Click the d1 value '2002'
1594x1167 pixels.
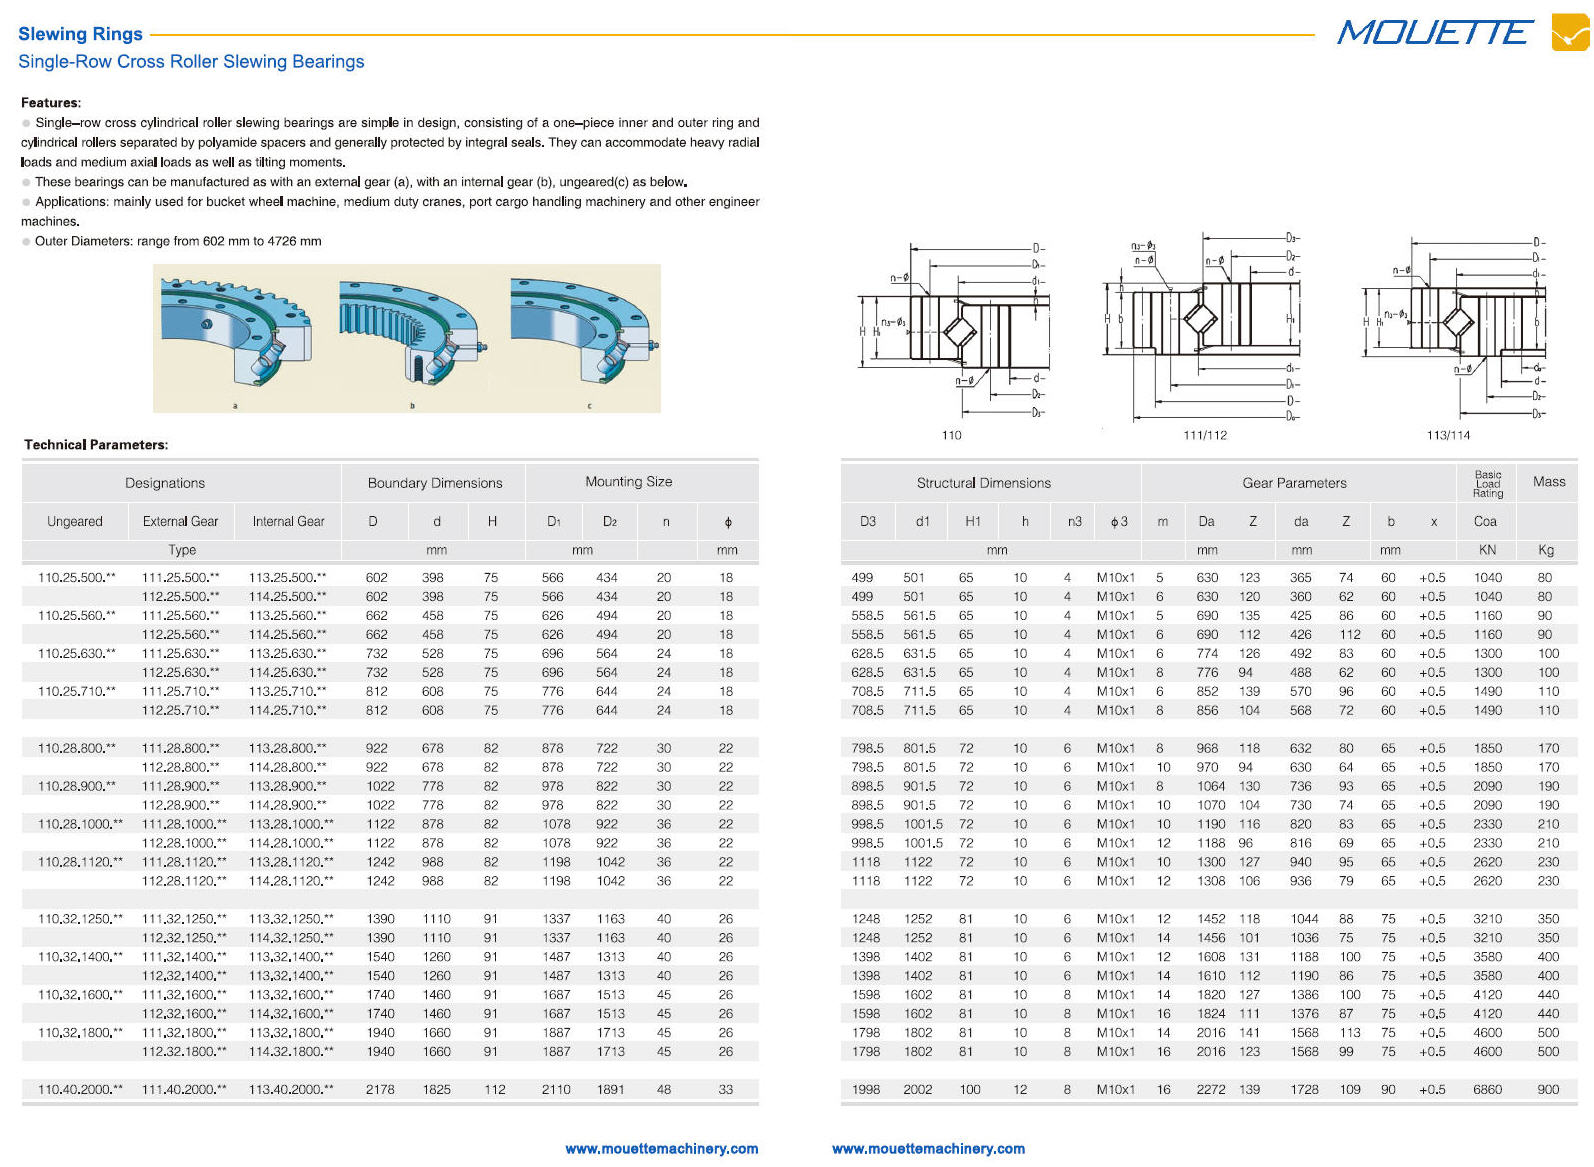[918, 1090]
